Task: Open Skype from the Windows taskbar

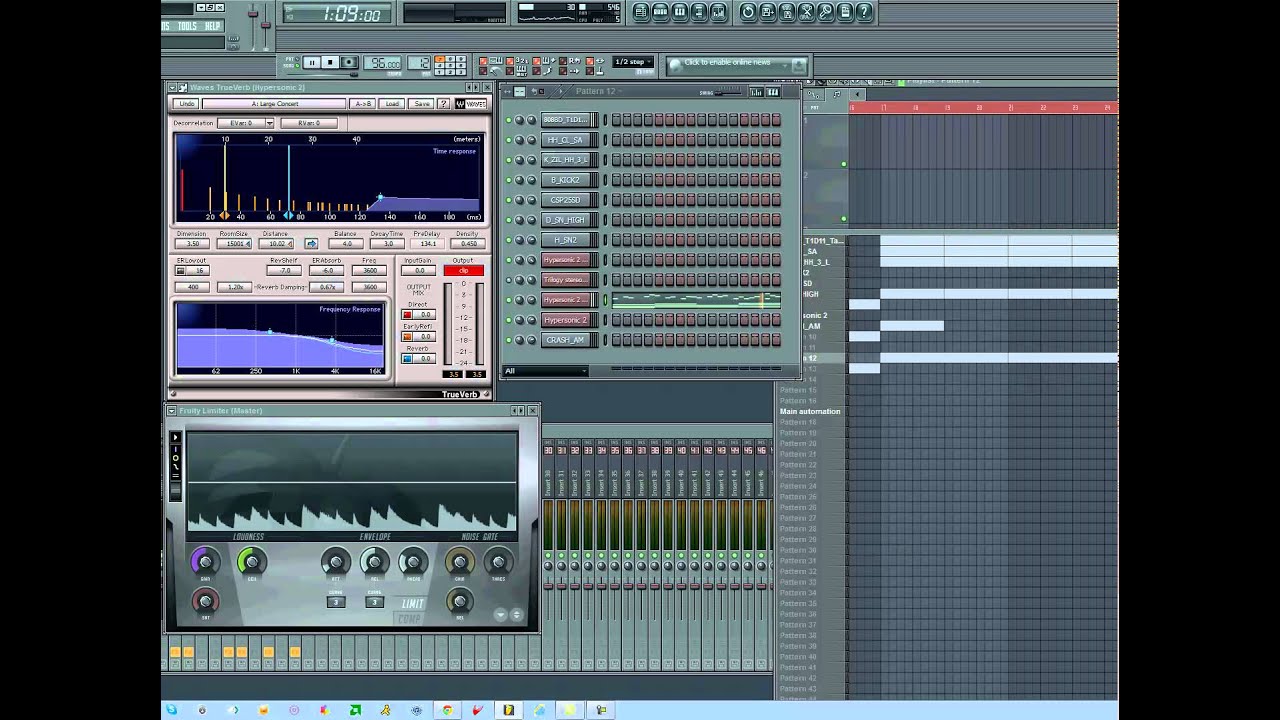Action: (x=172, y=710)
